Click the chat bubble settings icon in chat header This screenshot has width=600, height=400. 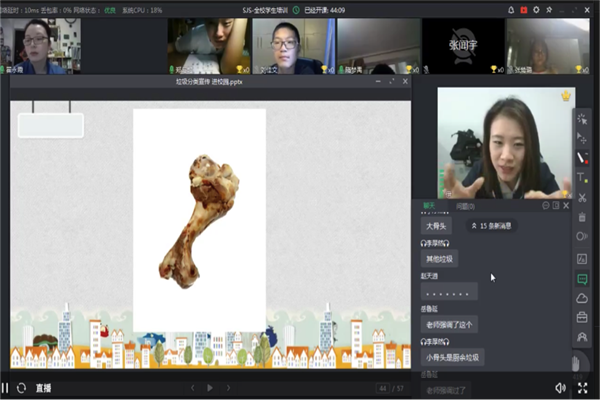point(546,206)
